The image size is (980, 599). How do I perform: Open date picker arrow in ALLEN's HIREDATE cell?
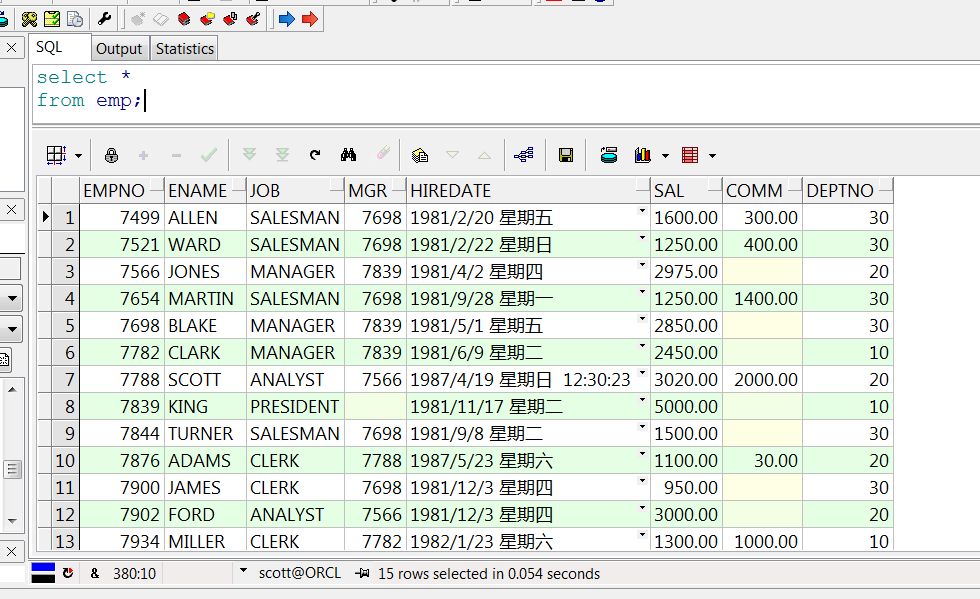pos(642,211)
